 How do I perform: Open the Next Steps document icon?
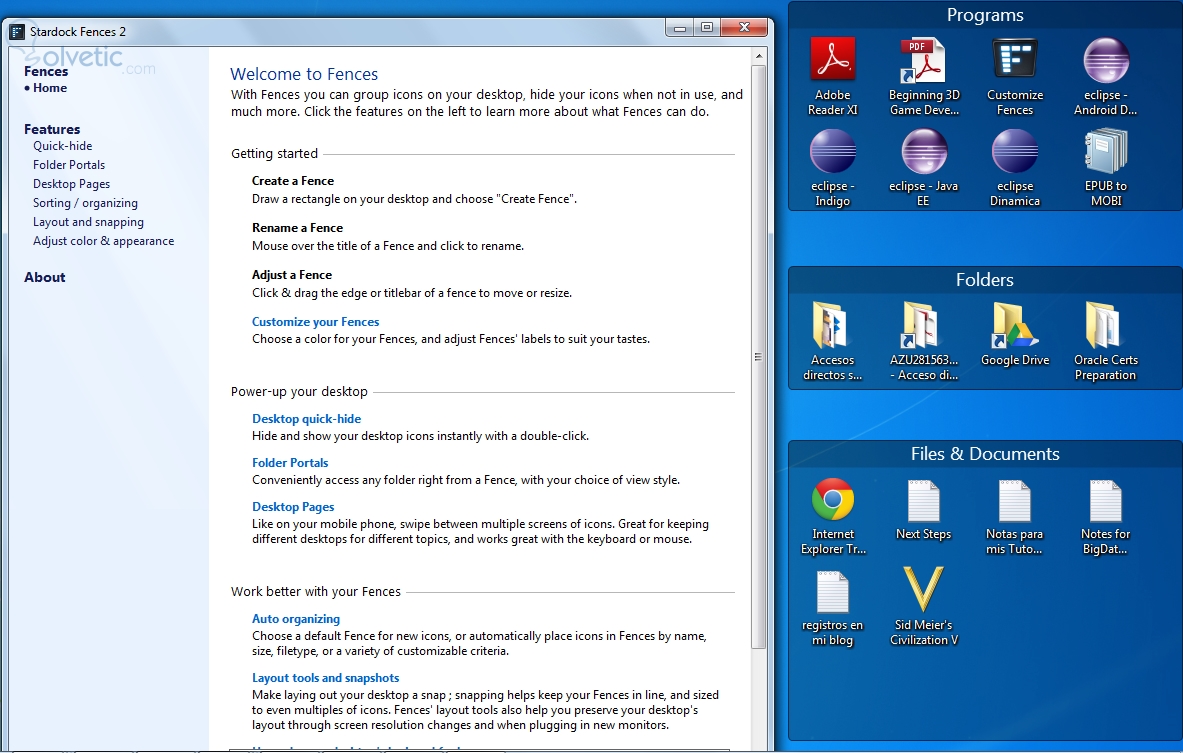pyautogui.click(x=923, y=509)
